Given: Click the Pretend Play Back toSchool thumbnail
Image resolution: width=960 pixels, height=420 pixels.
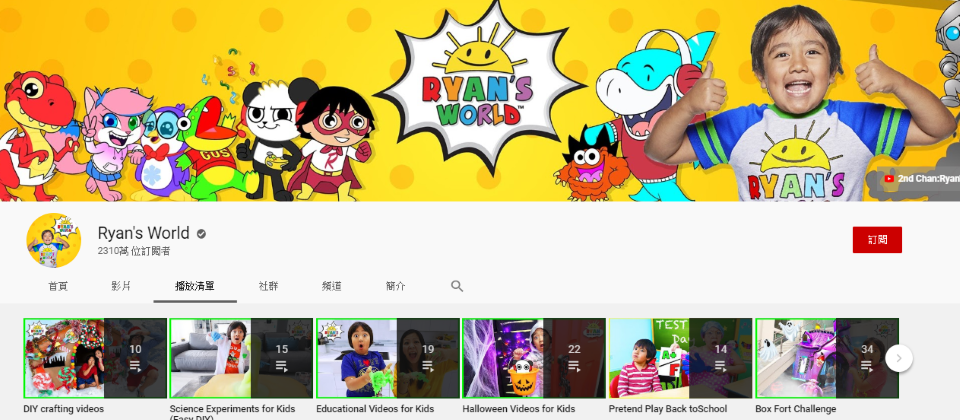Looking at the screenshot, I should pos(680,358).
